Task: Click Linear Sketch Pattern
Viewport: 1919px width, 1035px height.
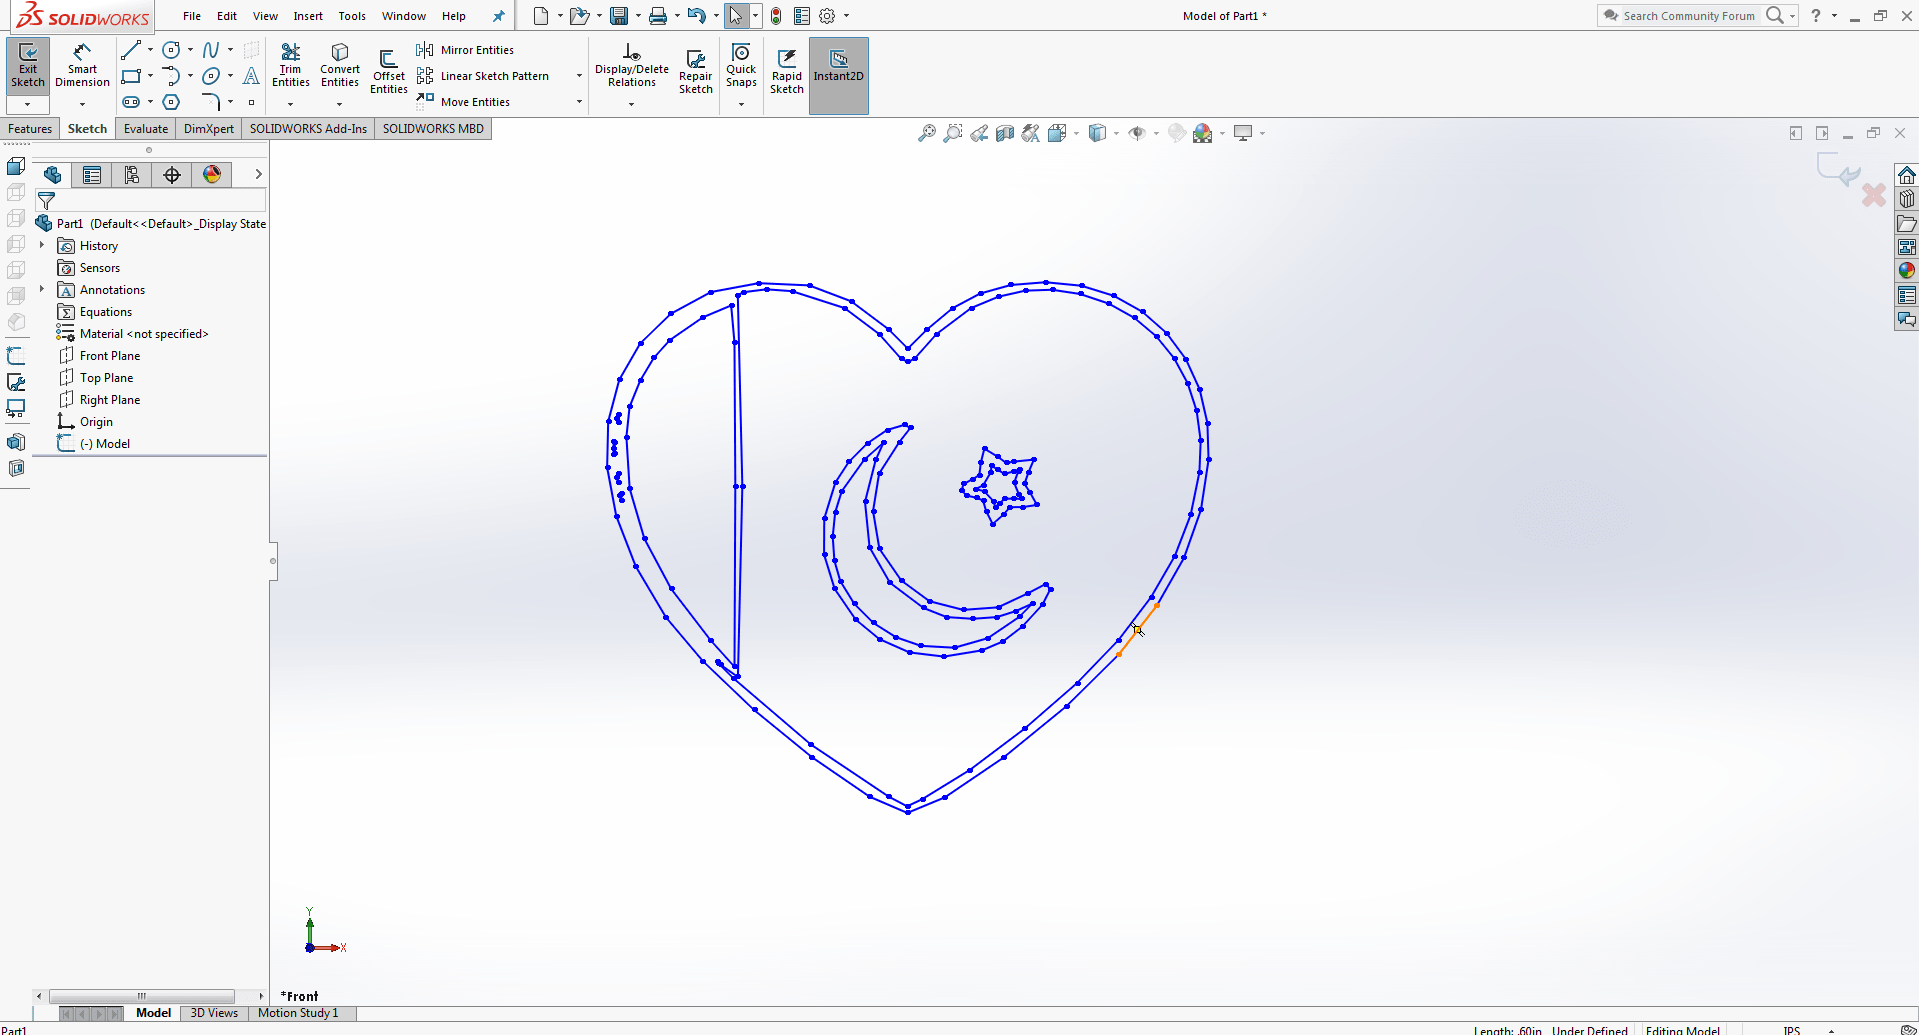Action: [483, 76]
